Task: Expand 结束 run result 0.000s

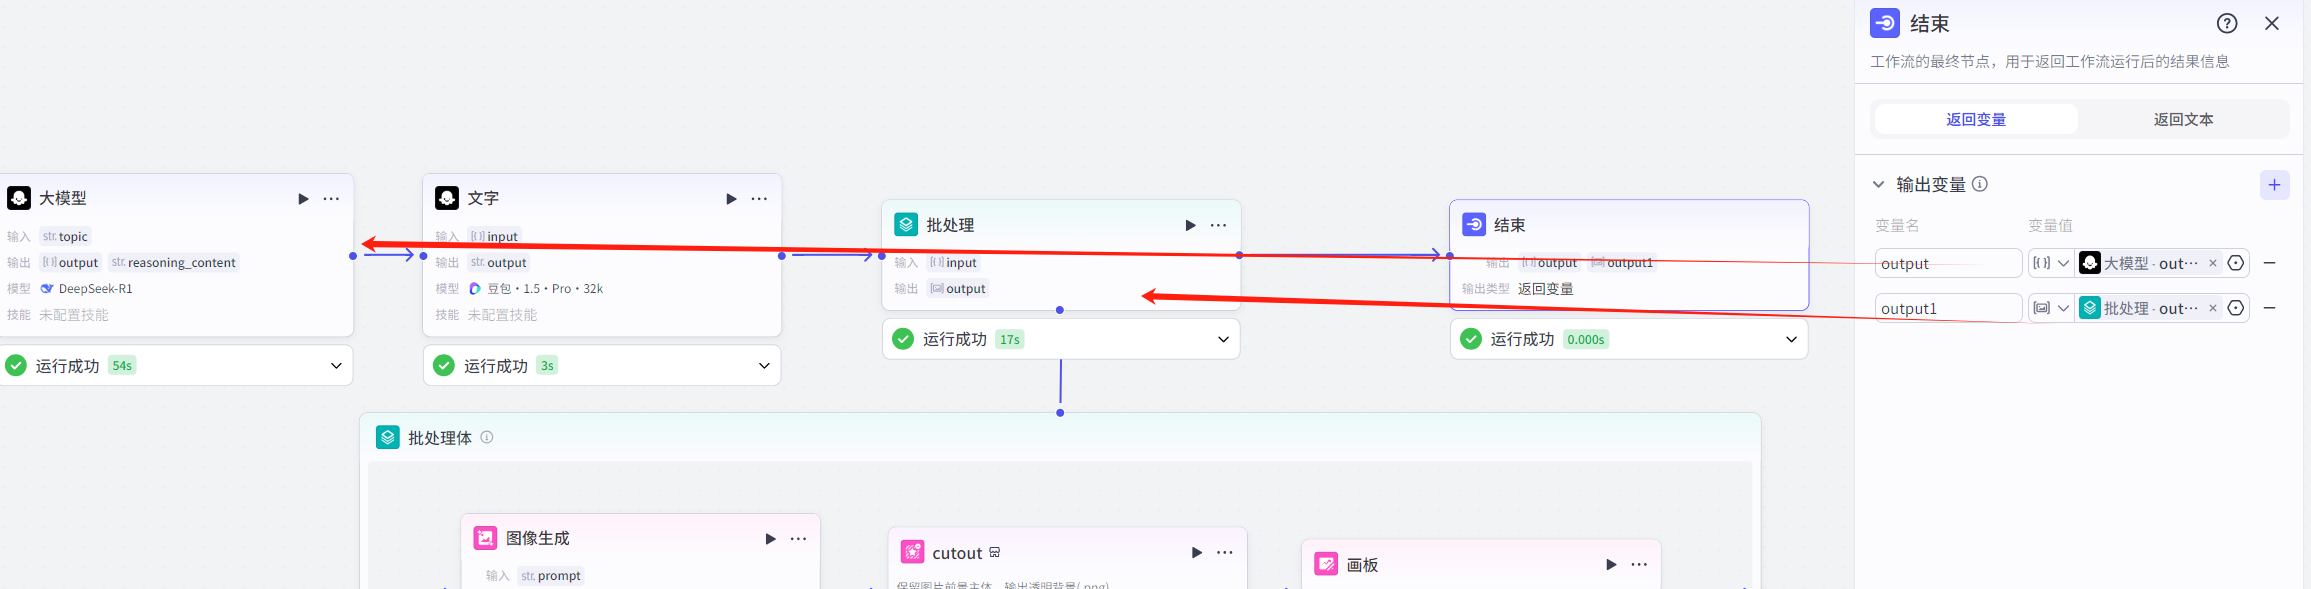Action: [x=1791, y=339]
